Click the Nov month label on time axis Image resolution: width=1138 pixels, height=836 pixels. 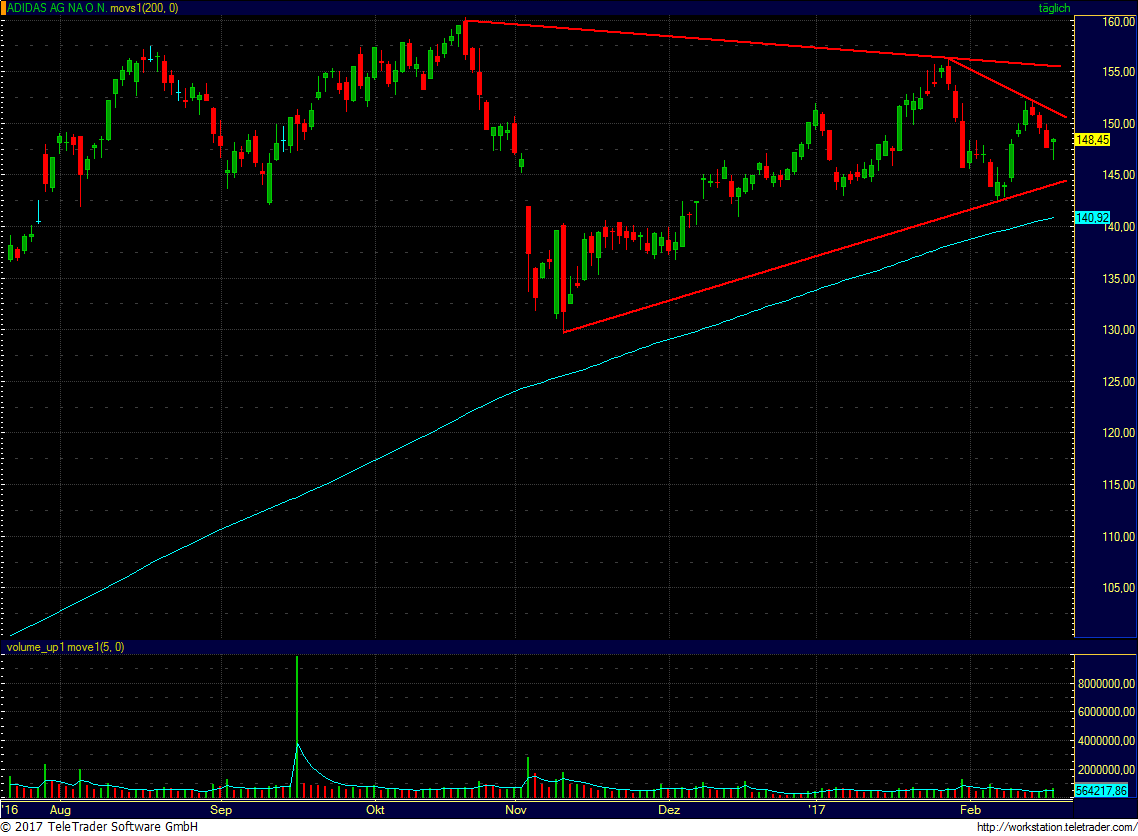[x=515, y=810]
